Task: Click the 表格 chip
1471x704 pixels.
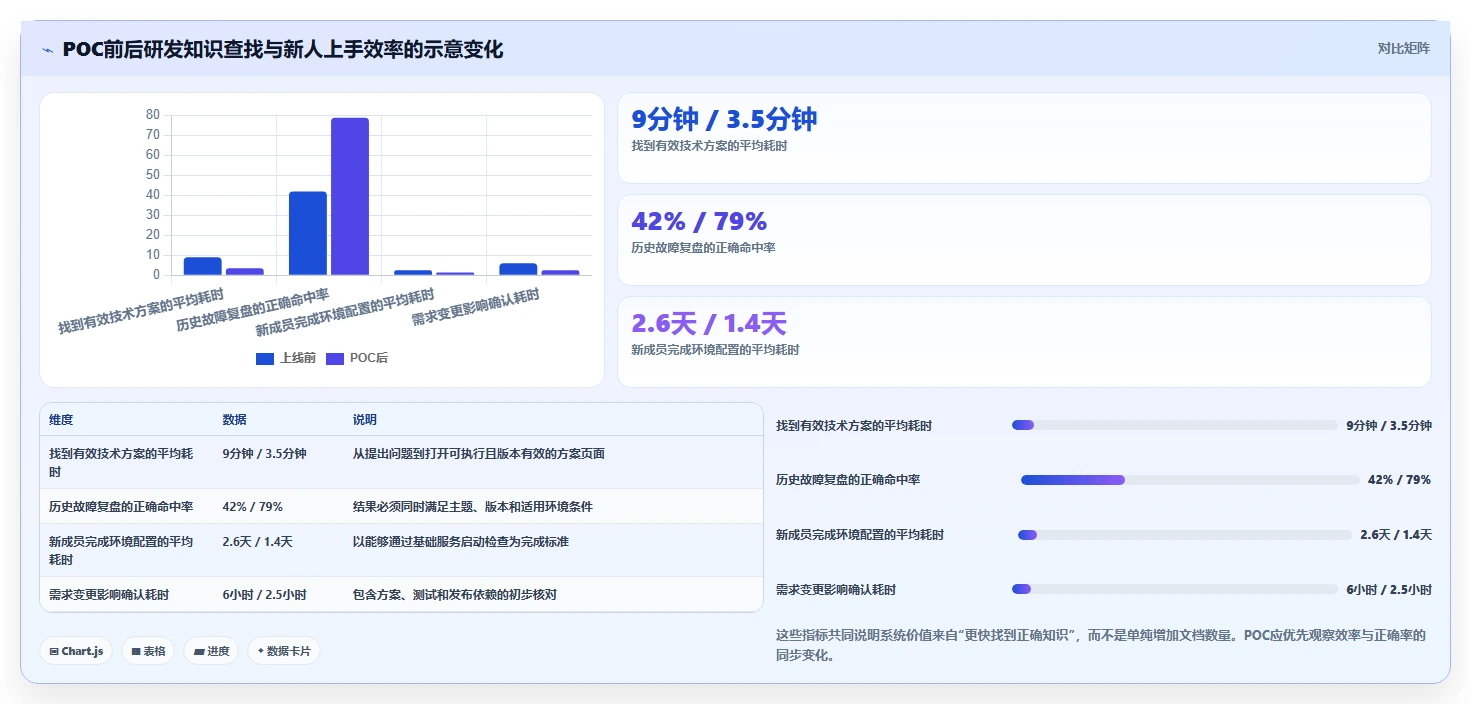Action: pos(148,651)
